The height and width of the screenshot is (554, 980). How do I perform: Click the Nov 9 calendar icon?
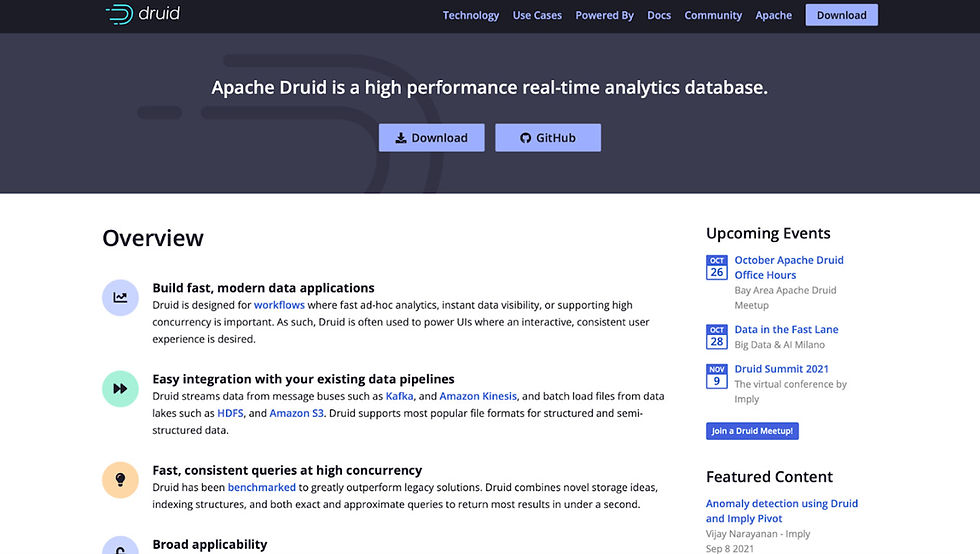(x=716, y=376)
